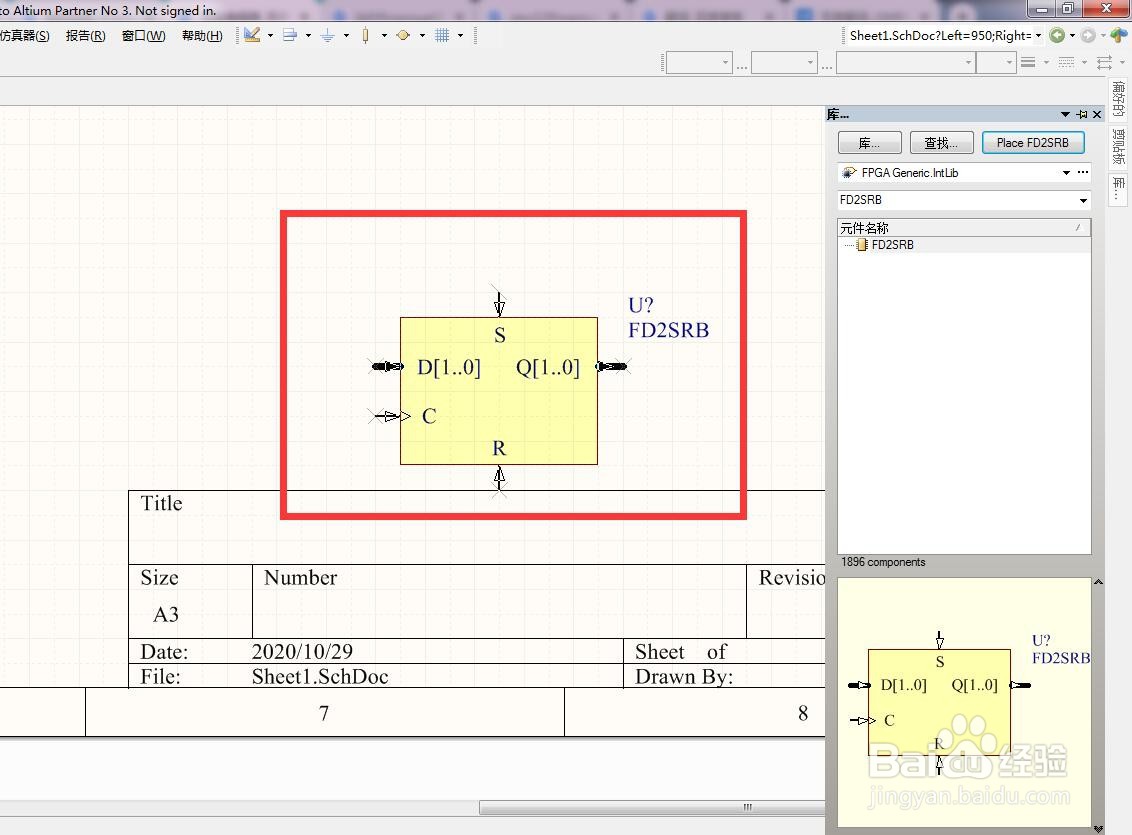Click the A3 size text in title block
The width and height of the screenshot is (1132, 835).
(166, 615)
